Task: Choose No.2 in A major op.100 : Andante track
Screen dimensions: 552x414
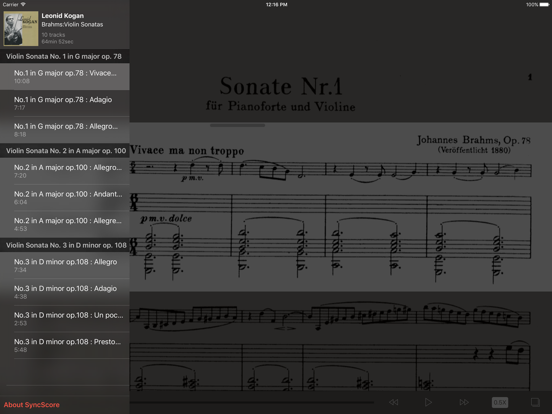Action: pyautogui.click(x=65, y=198)
